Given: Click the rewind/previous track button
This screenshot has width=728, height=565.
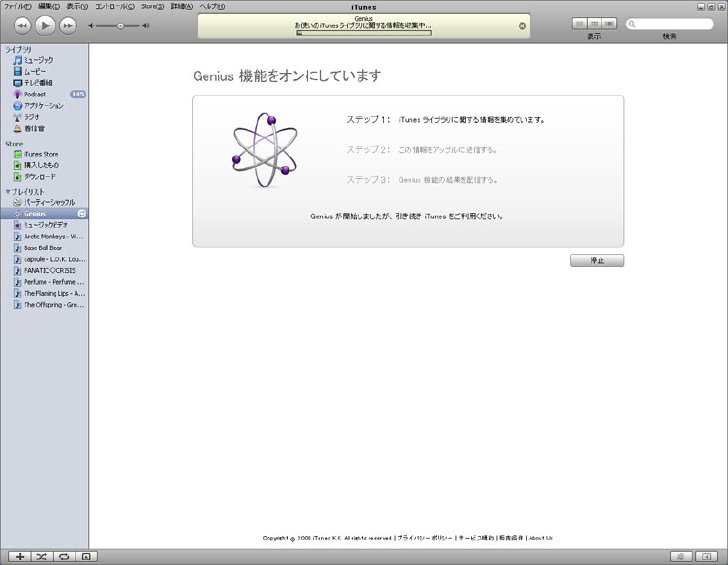Looking at the screenshot, I should 22,26.
